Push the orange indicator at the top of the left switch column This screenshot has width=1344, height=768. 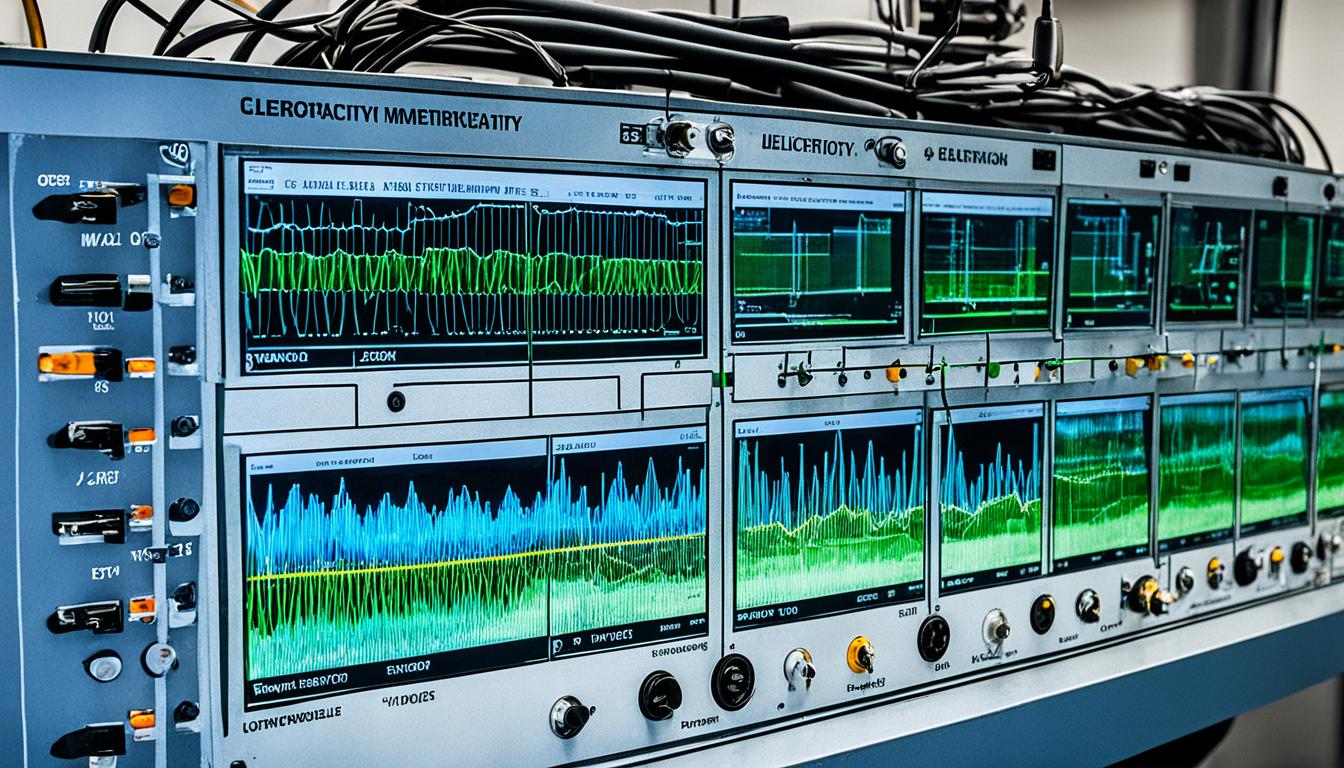coord(181,196)
